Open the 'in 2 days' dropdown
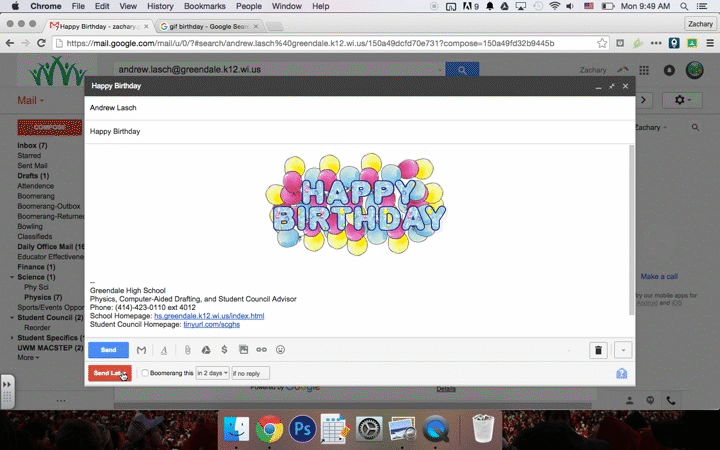 (212, 373)
